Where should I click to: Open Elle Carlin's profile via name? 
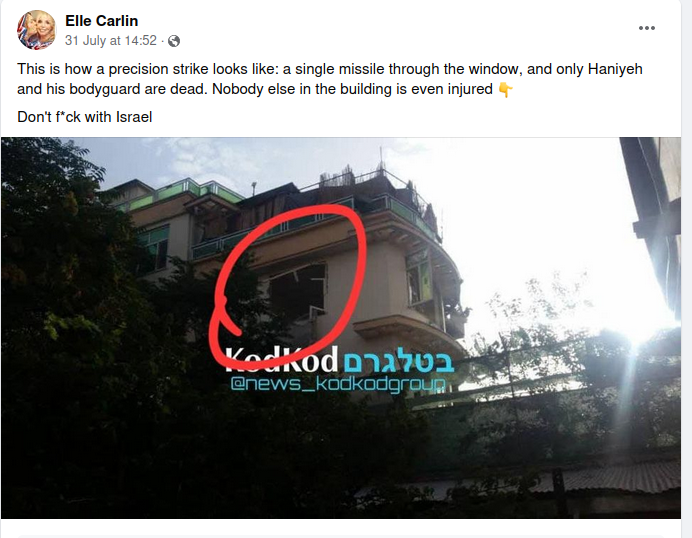tap(102, 21)
